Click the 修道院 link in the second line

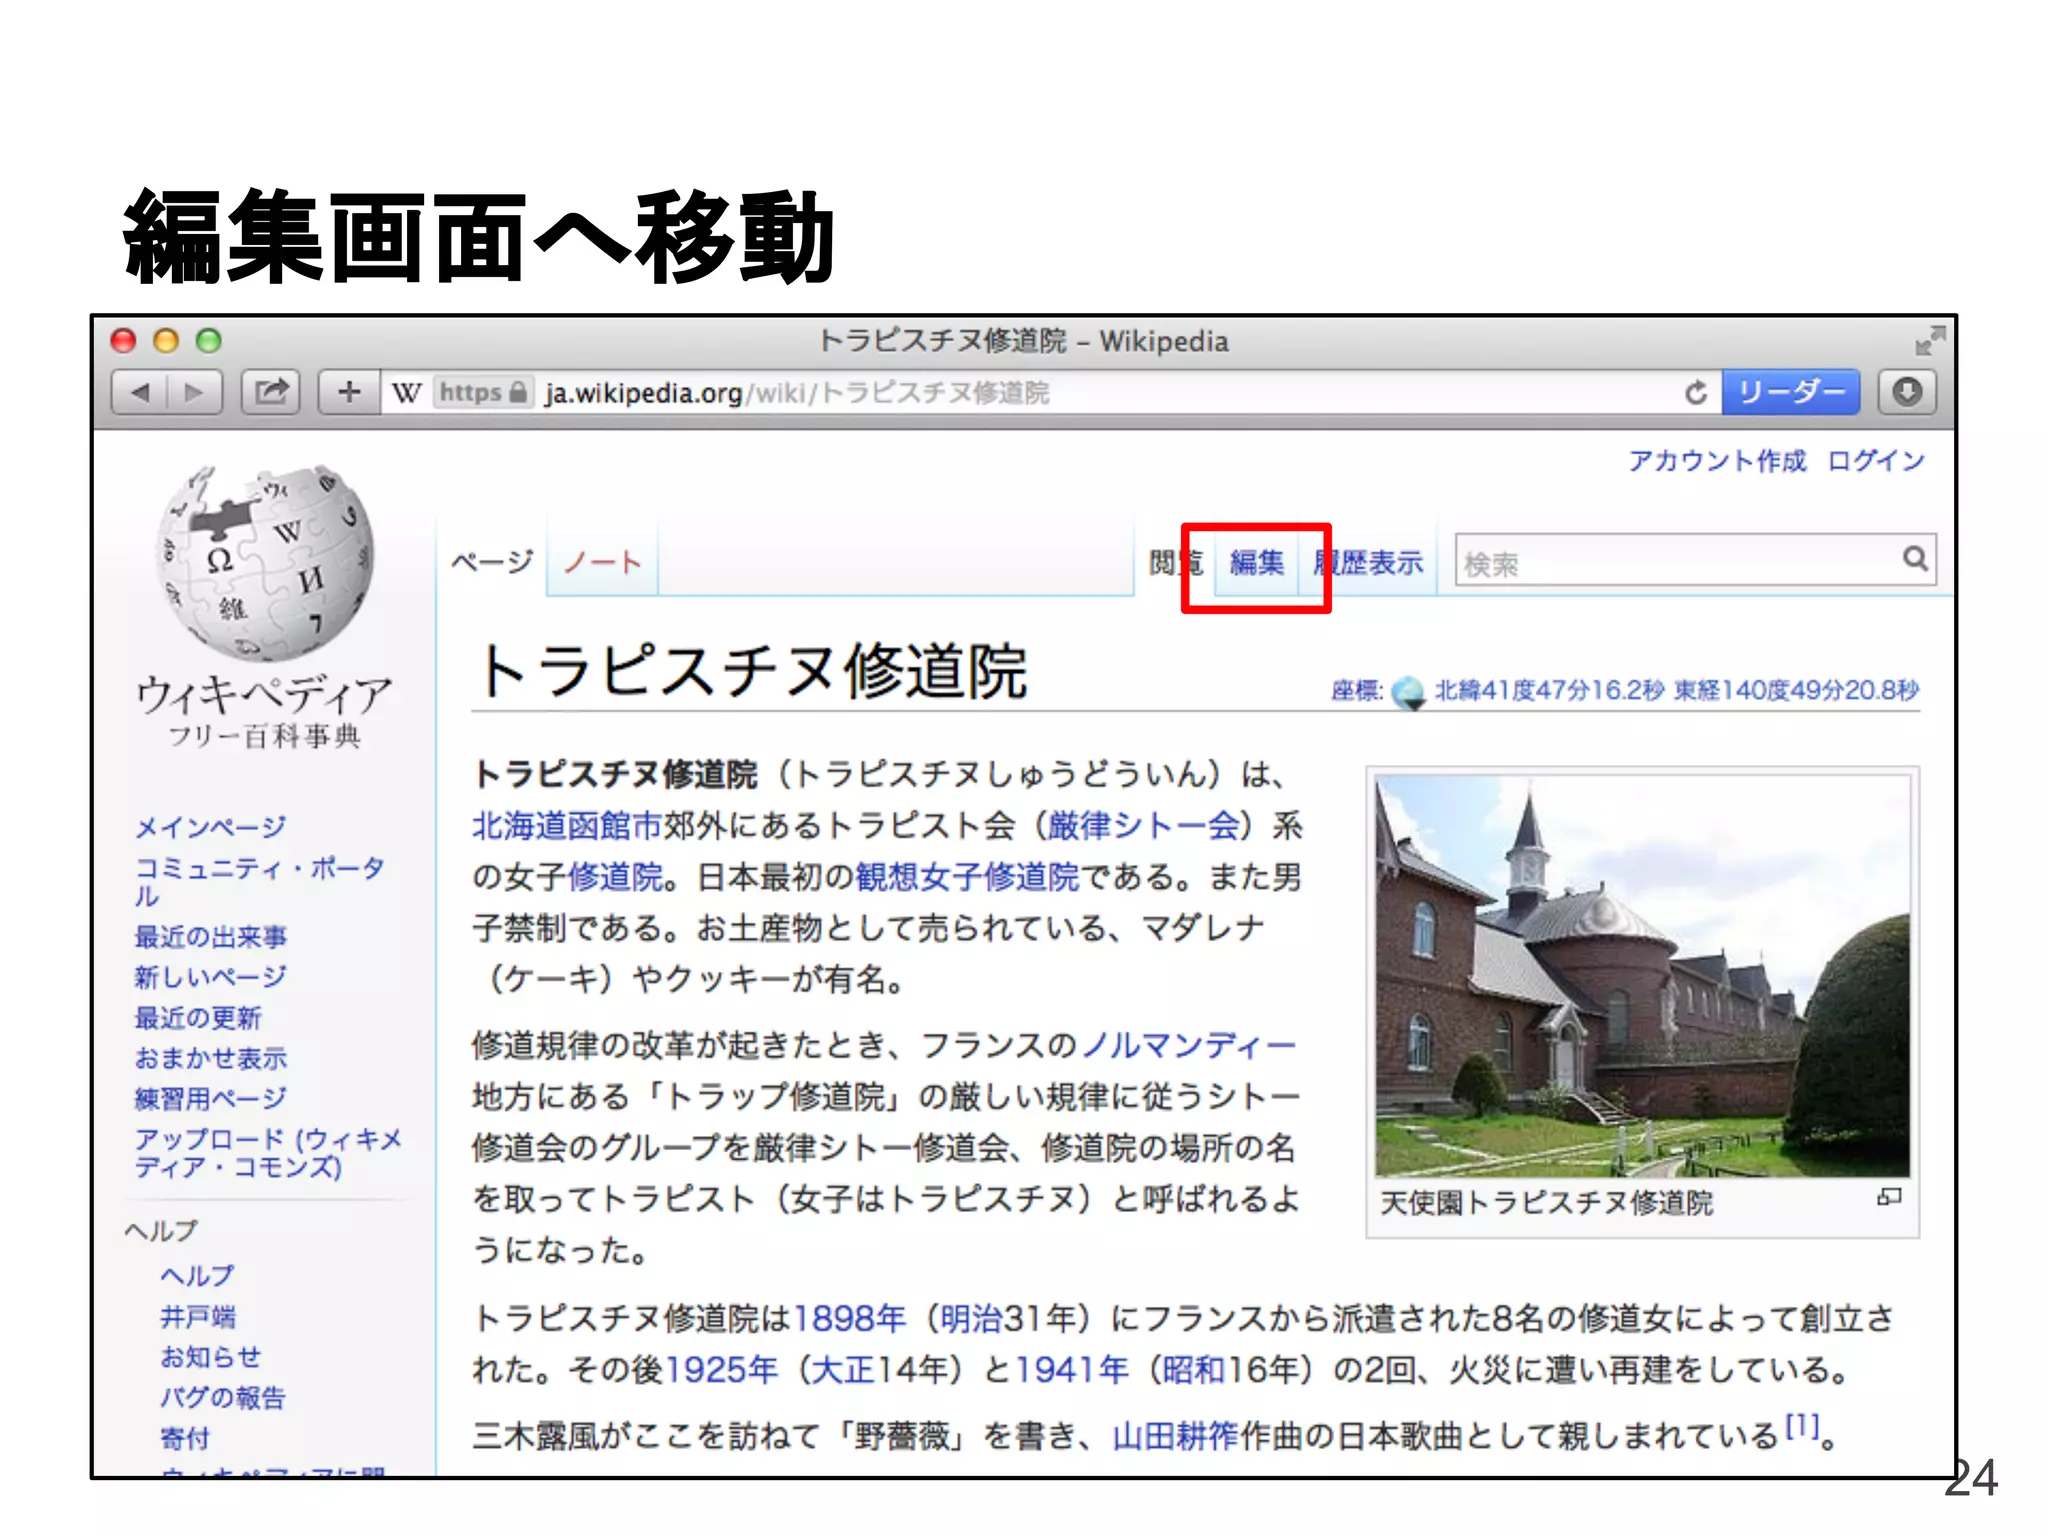click(x=616, y=877)
